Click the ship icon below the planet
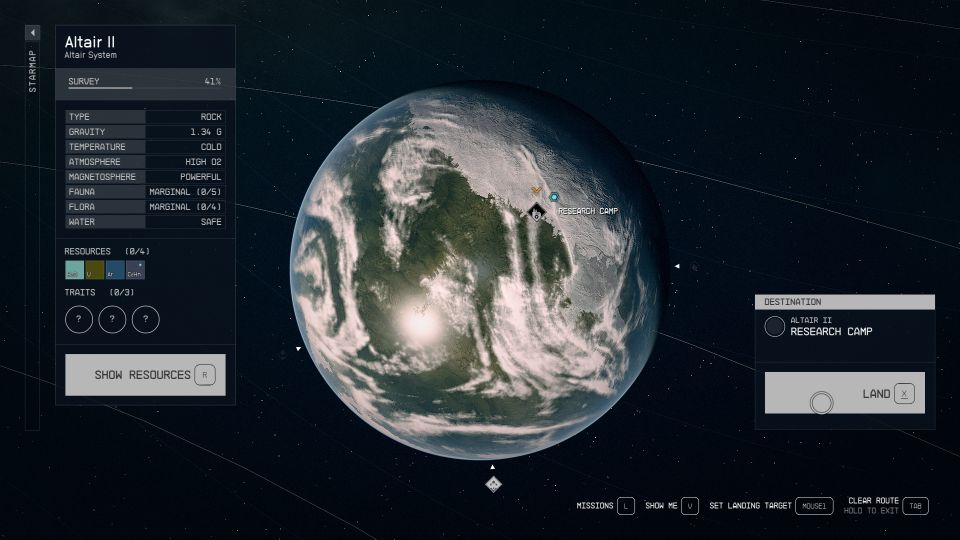 tap(493, 484)
